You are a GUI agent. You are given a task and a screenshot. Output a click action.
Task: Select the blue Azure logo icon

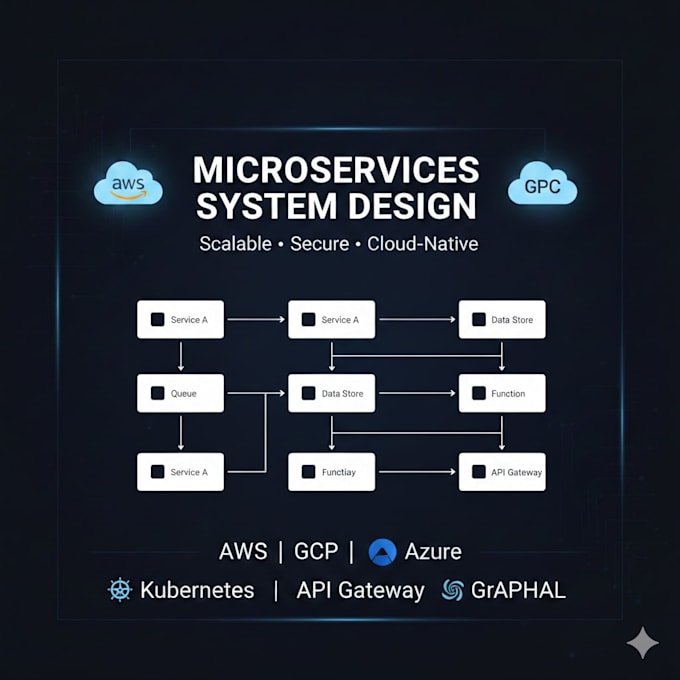[x=382, y=552]
